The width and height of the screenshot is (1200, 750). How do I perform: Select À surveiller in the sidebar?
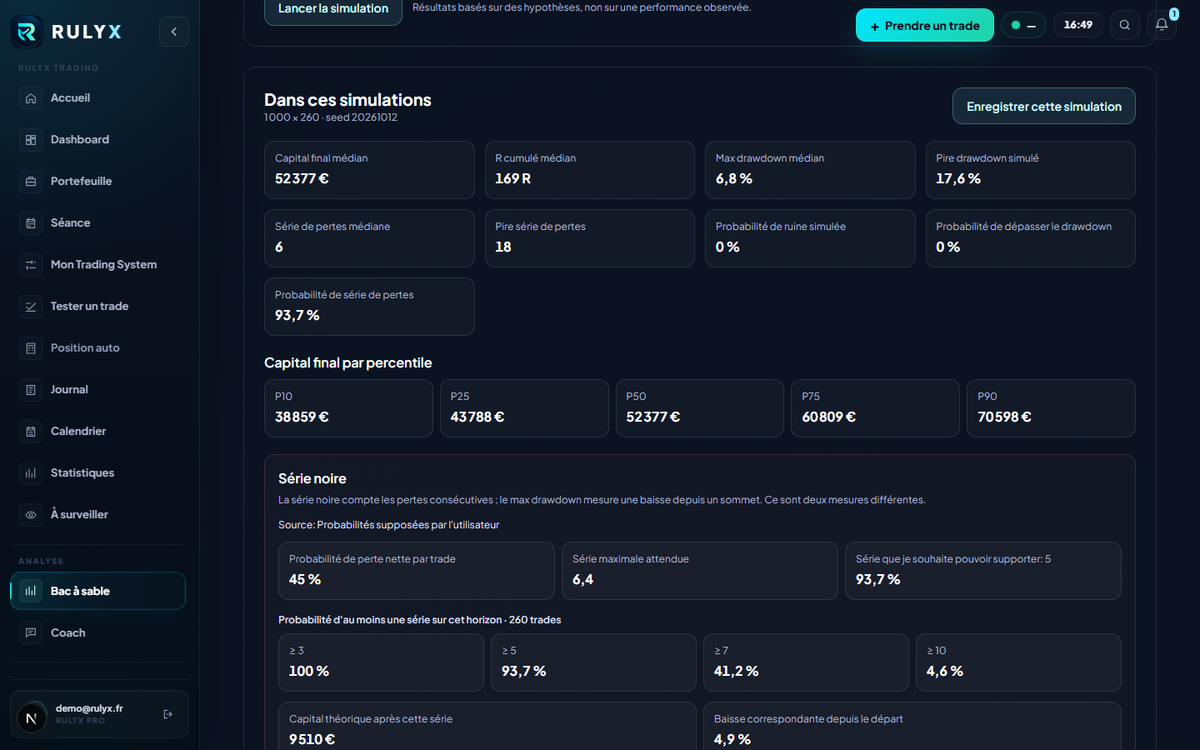coord(98,515)
